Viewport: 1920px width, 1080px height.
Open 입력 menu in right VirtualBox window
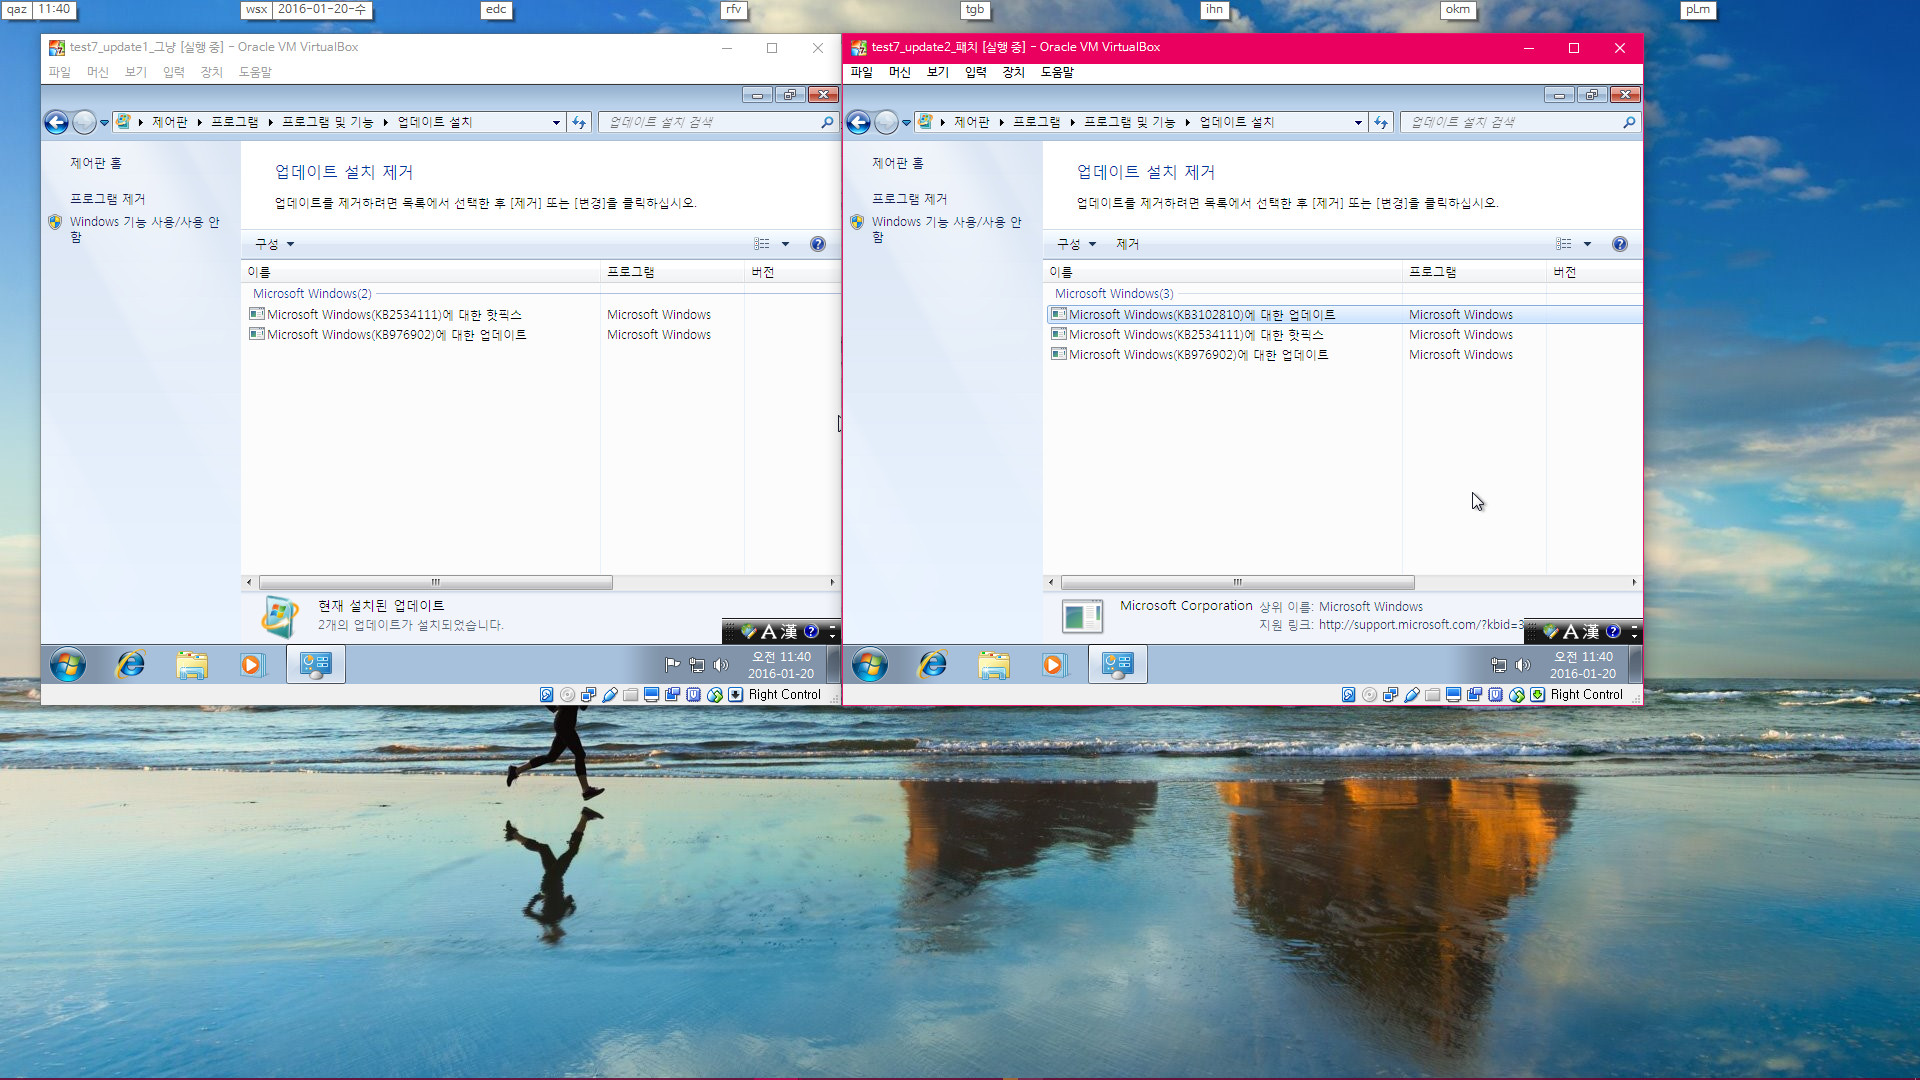point(976,72)
